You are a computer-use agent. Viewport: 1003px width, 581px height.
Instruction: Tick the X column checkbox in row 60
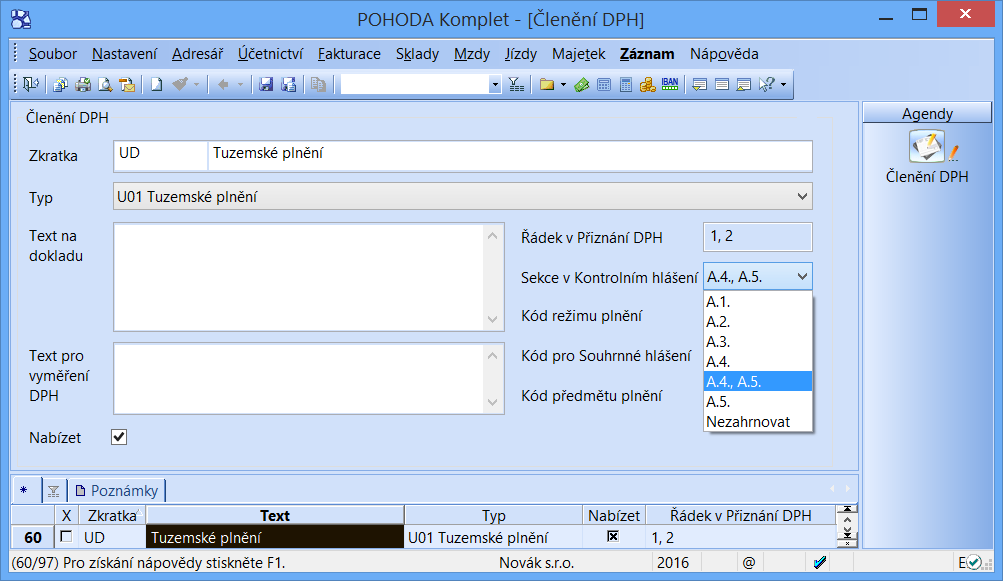67,537
